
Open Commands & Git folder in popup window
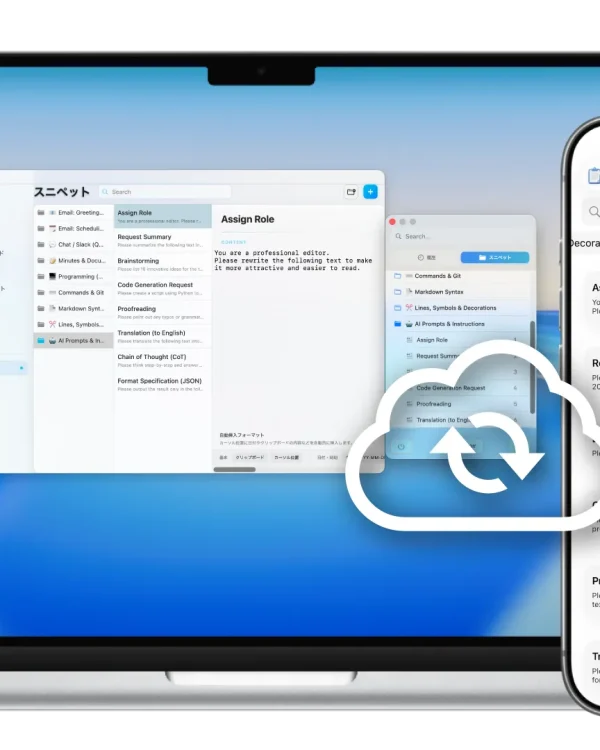pyautogui.click(x=460, y=276)
